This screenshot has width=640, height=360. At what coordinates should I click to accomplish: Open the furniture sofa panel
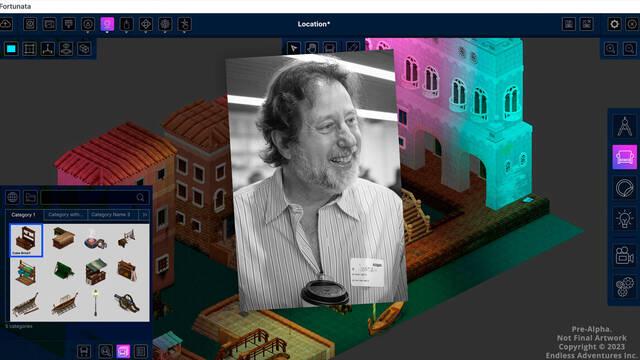pos(624,157)
